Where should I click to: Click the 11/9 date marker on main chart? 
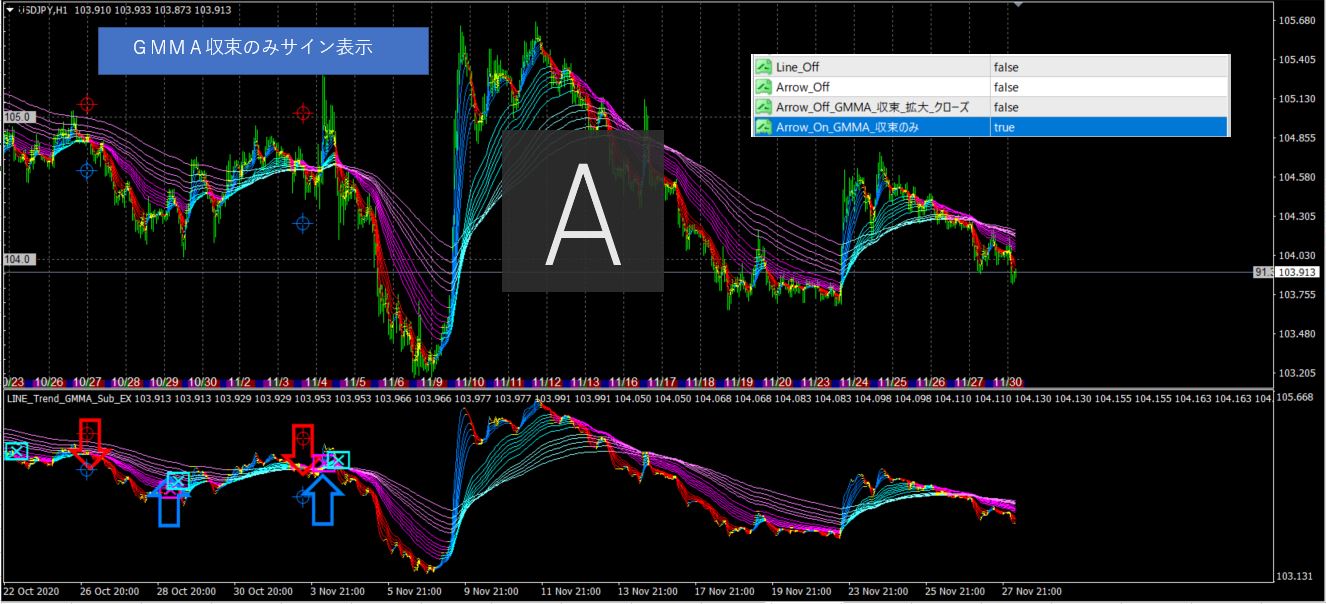coord(432,382)
